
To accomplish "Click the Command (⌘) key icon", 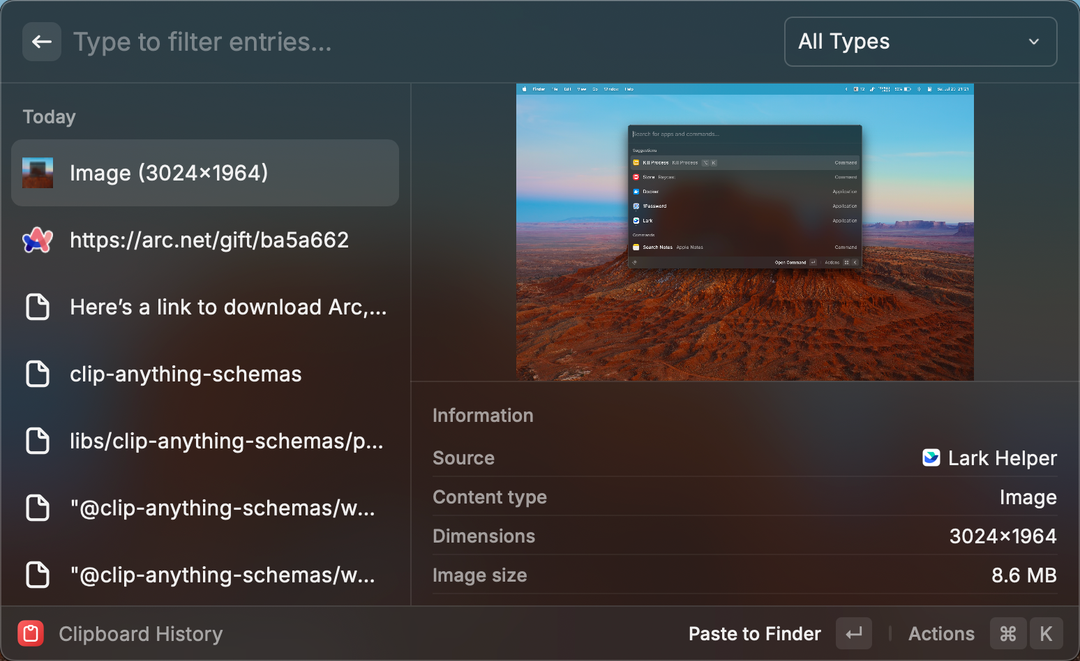I will coord(1007,633).
